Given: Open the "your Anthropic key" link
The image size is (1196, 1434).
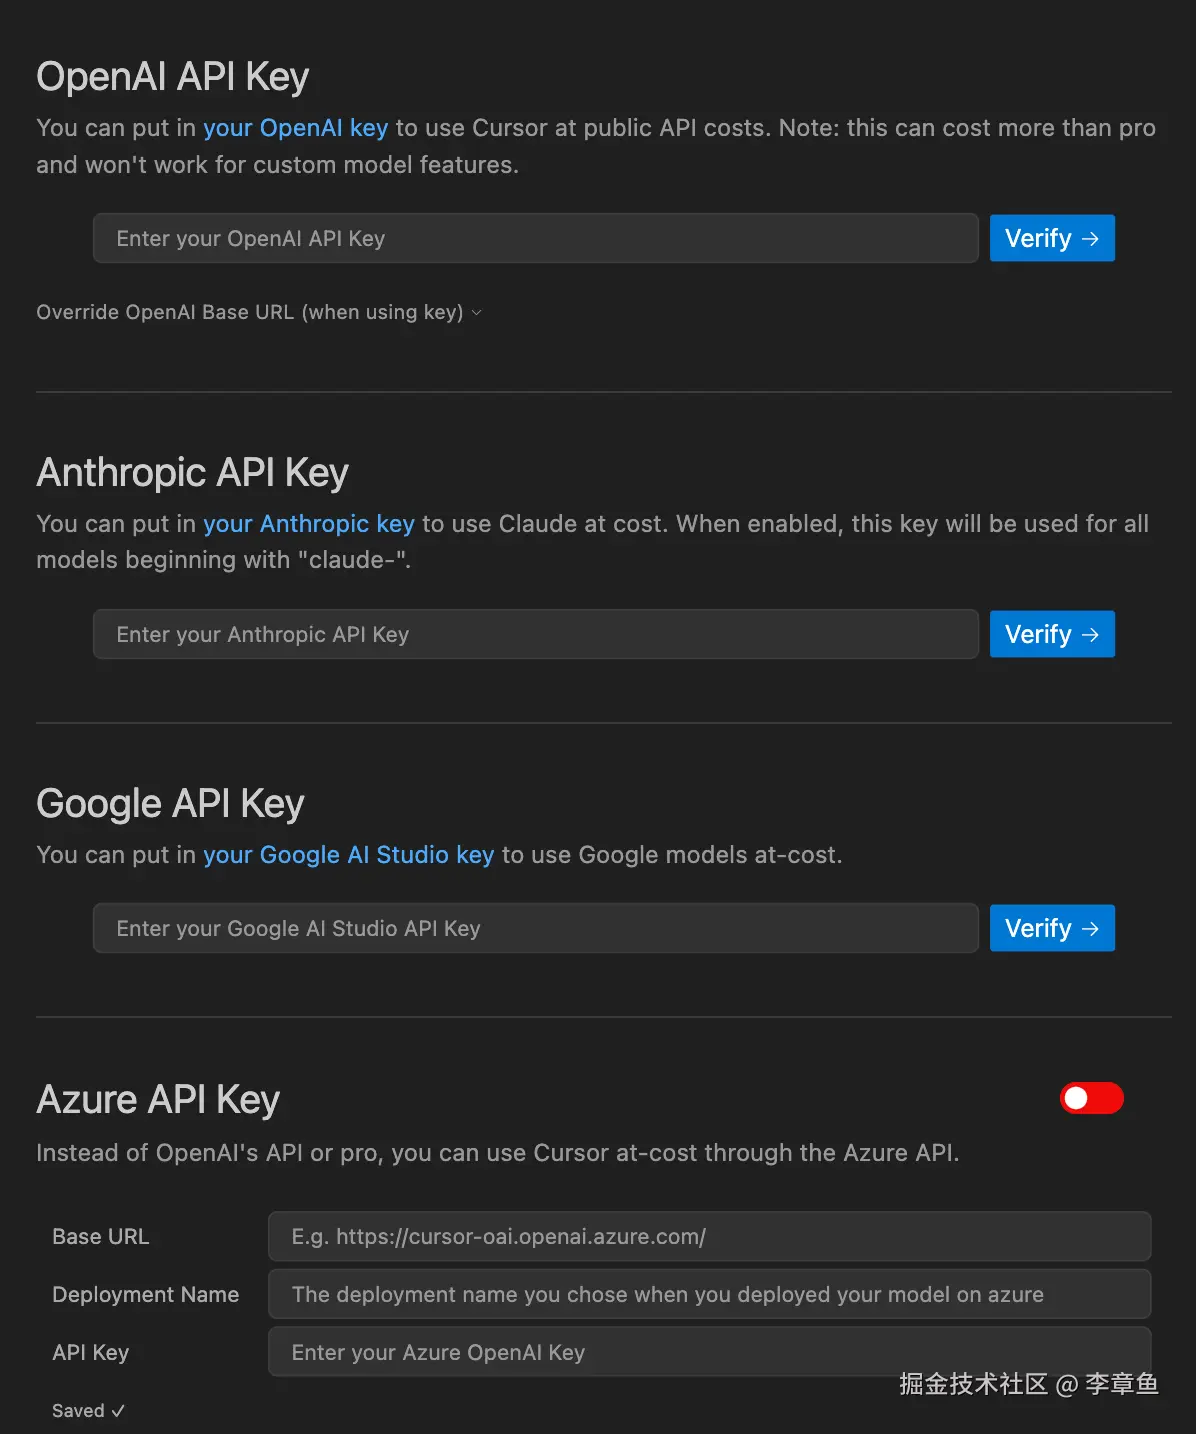Looking at the screenshot, I should [308, 524].
